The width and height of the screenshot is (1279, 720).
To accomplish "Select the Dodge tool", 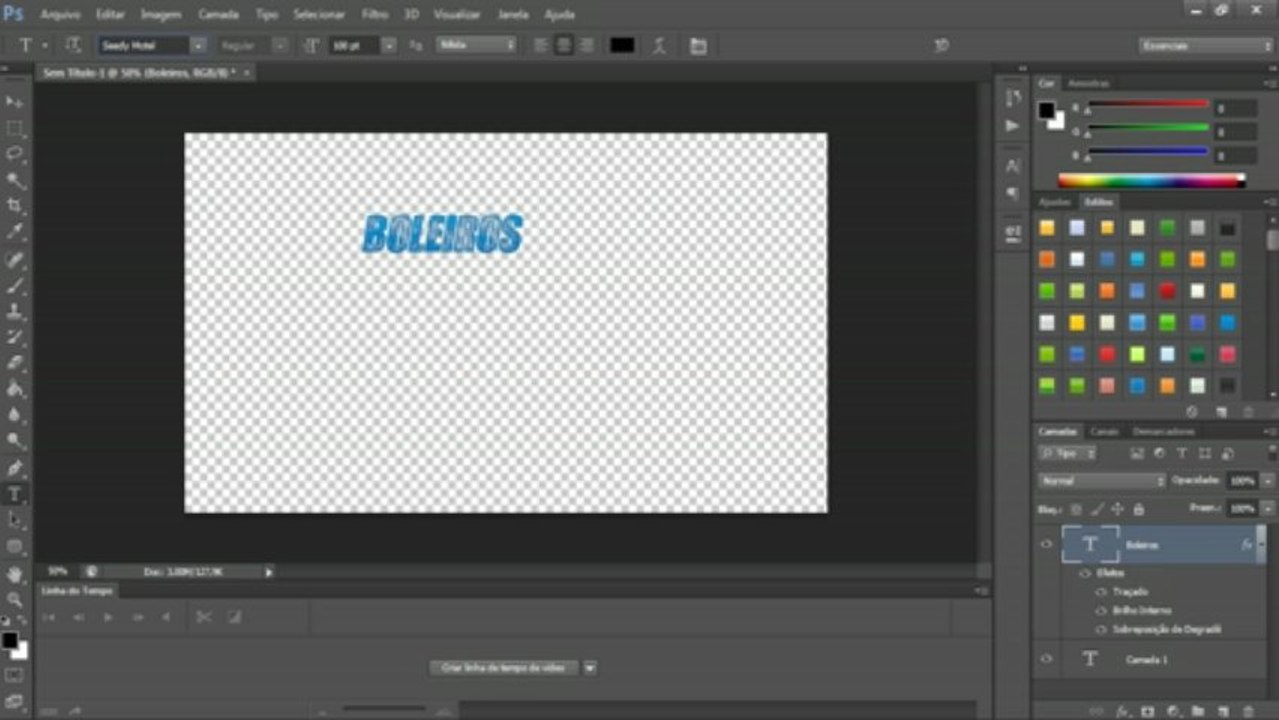I will point(15,441).
